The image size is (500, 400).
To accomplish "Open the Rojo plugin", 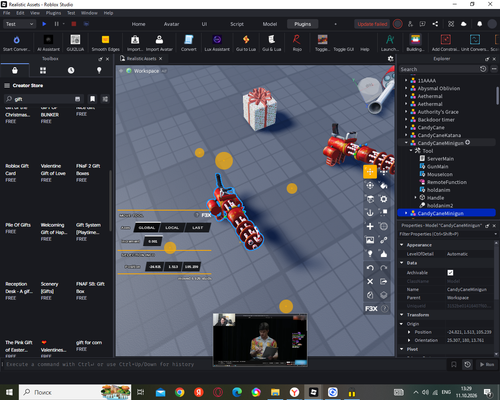I will [297, 43].
